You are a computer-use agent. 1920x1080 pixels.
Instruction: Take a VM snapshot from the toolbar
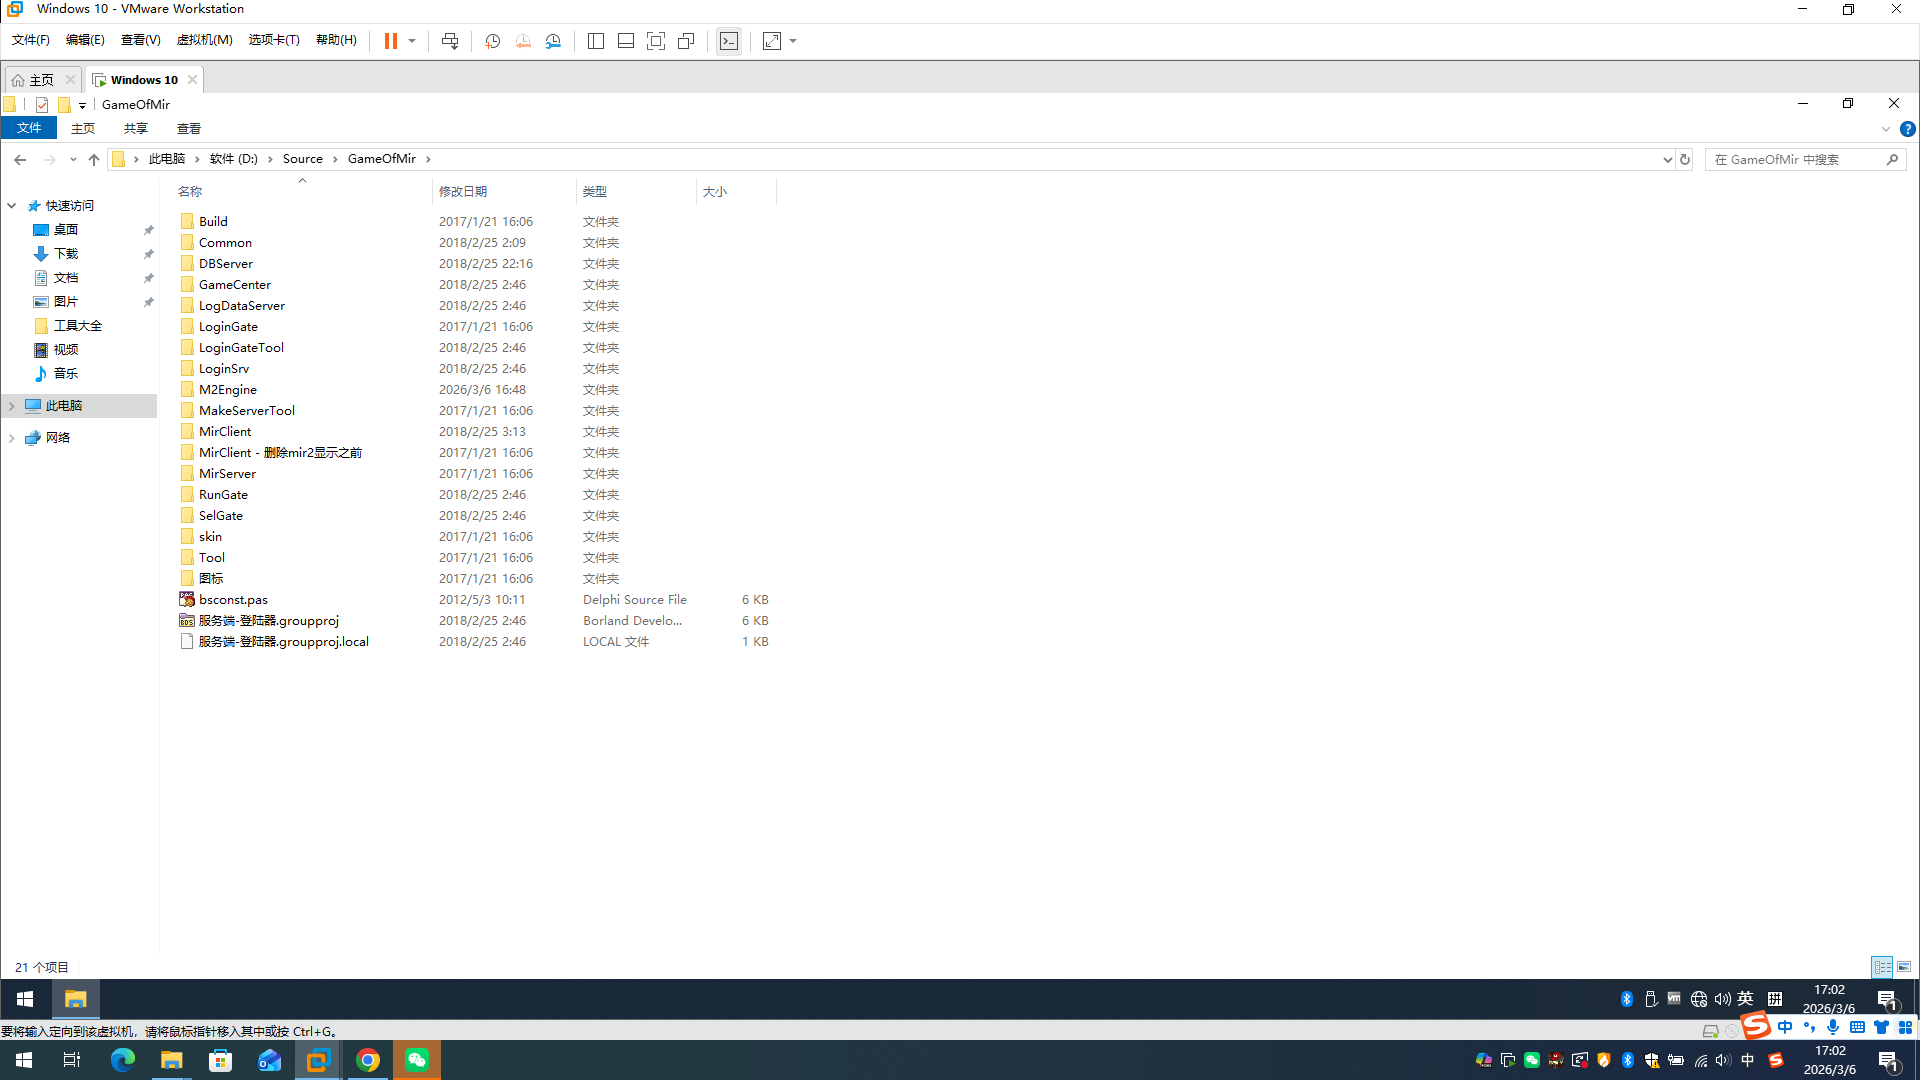pyautogui.click(x=492, y=41)
